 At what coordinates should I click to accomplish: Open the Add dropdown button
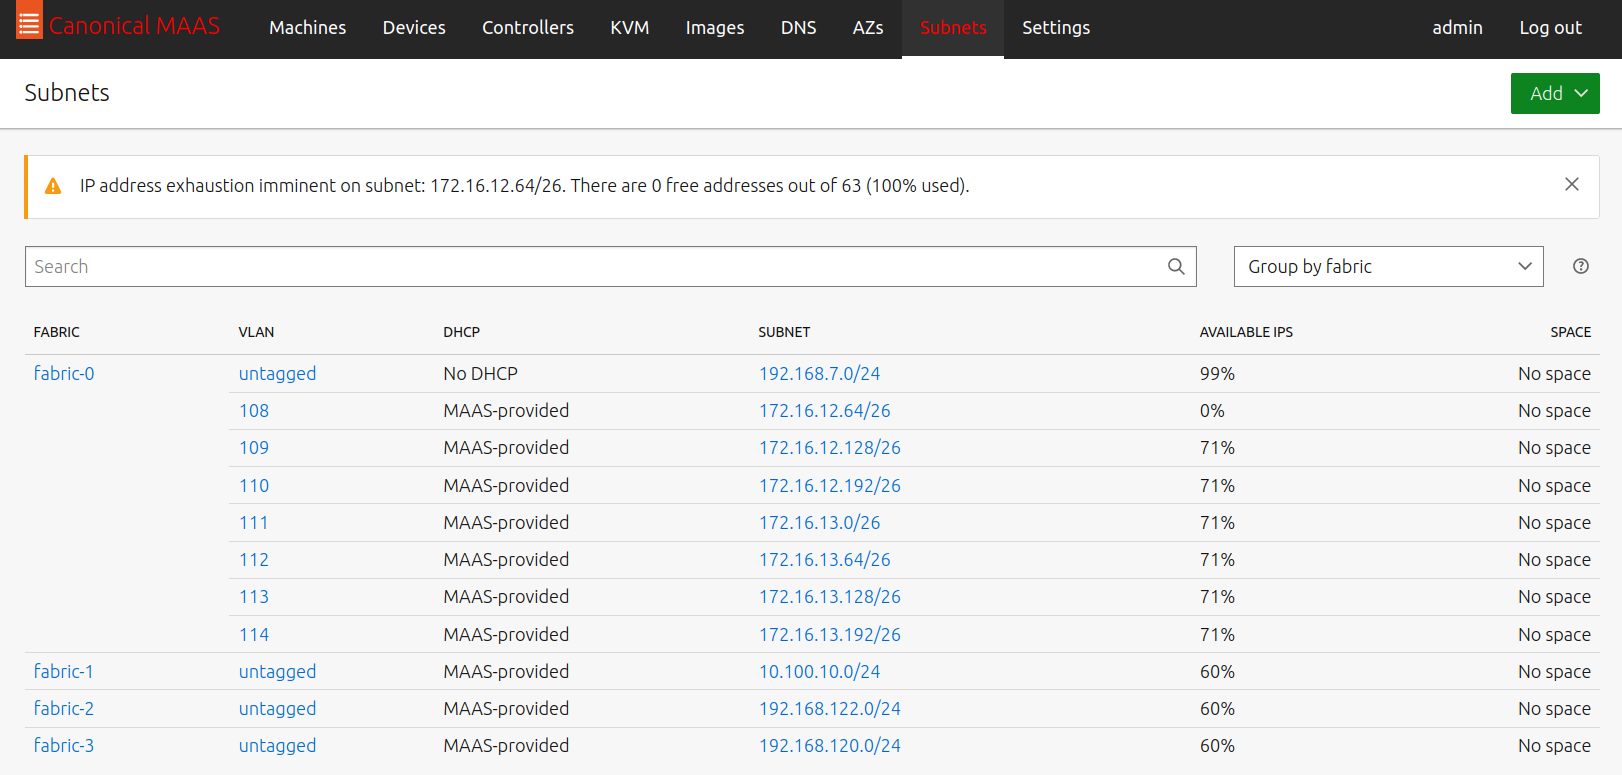1554,93
